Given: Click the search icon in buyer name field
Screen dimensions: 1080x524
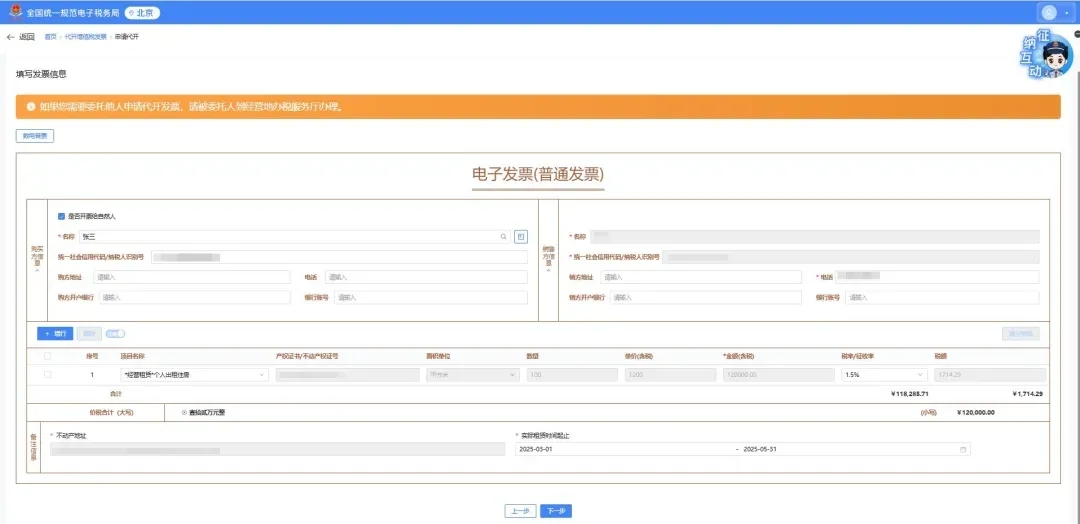Looking at the screenshot, I should [x=504, y=237].
